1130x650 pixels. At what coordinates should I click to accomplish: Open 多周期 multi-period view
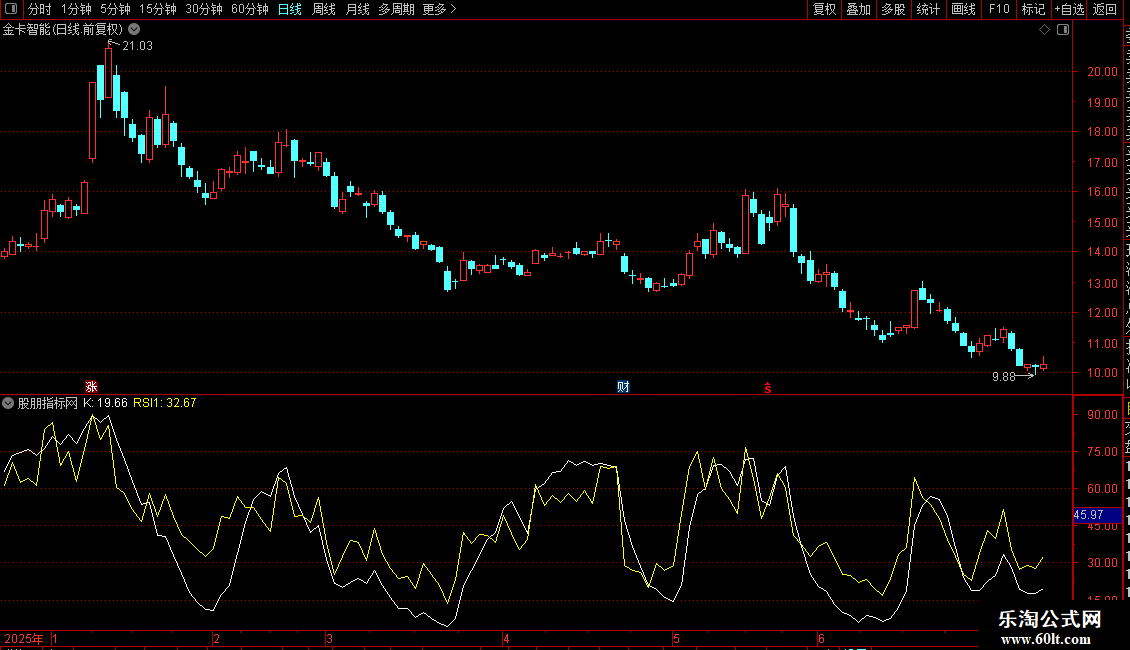[x=396, y=9]
